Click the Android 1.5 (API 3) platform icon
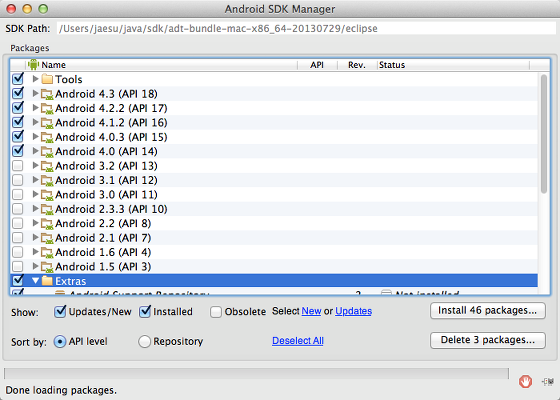Image resolution: width=560 pixels, height=400 pixels. pyautogui.click(x=47, y=267)
